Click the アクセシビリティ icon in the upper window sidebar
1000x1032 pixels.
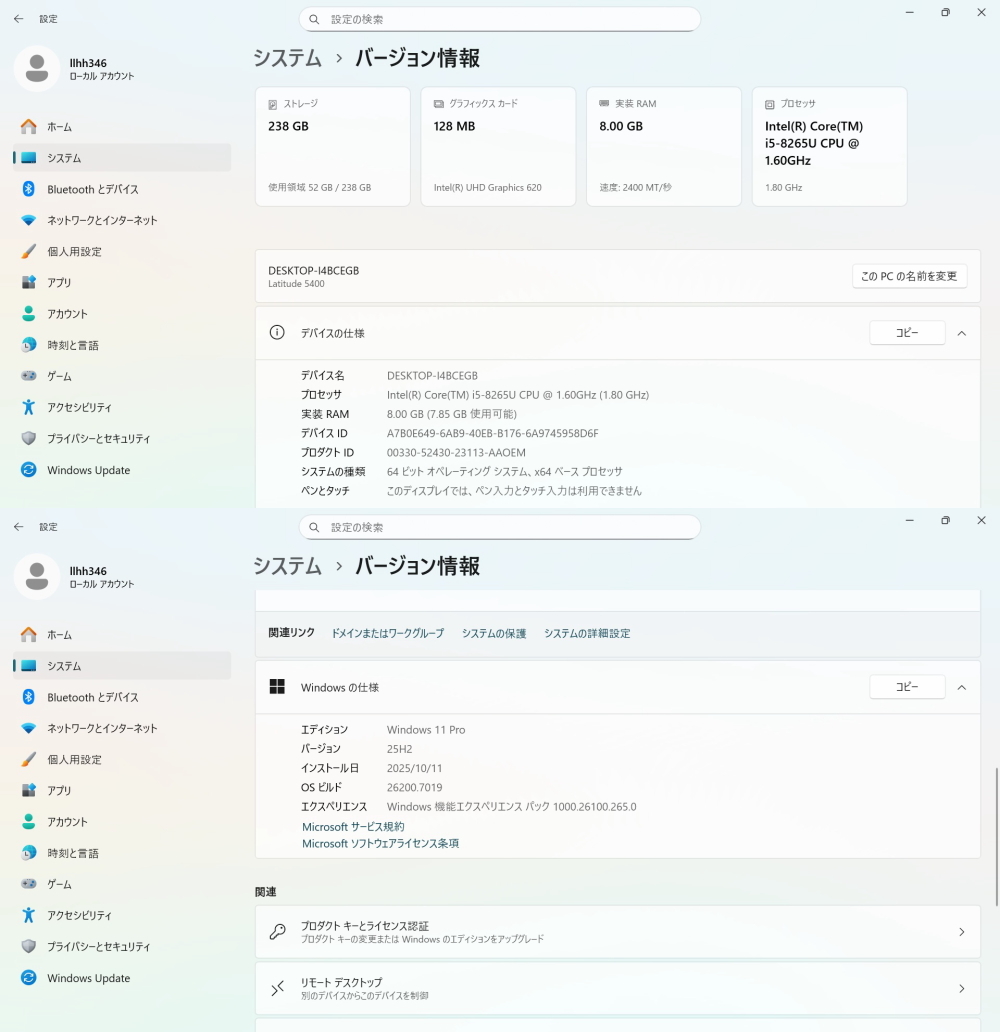(29, 407)
